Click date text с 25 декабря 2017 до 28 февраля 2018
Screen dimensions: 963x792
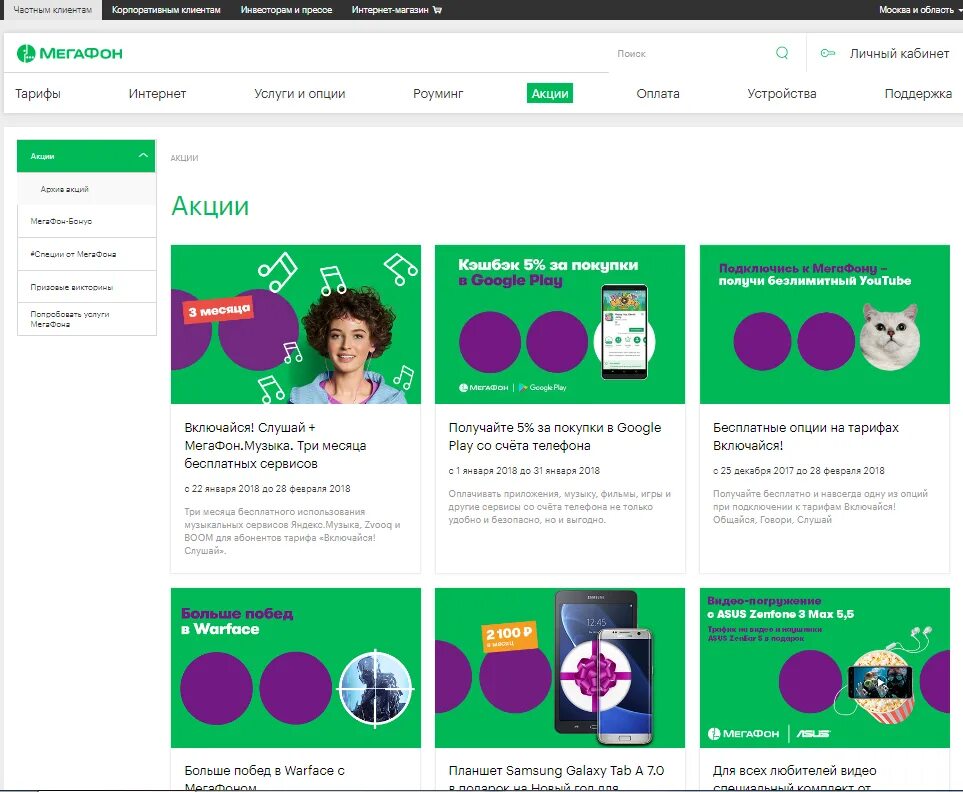tap(798, 471)
